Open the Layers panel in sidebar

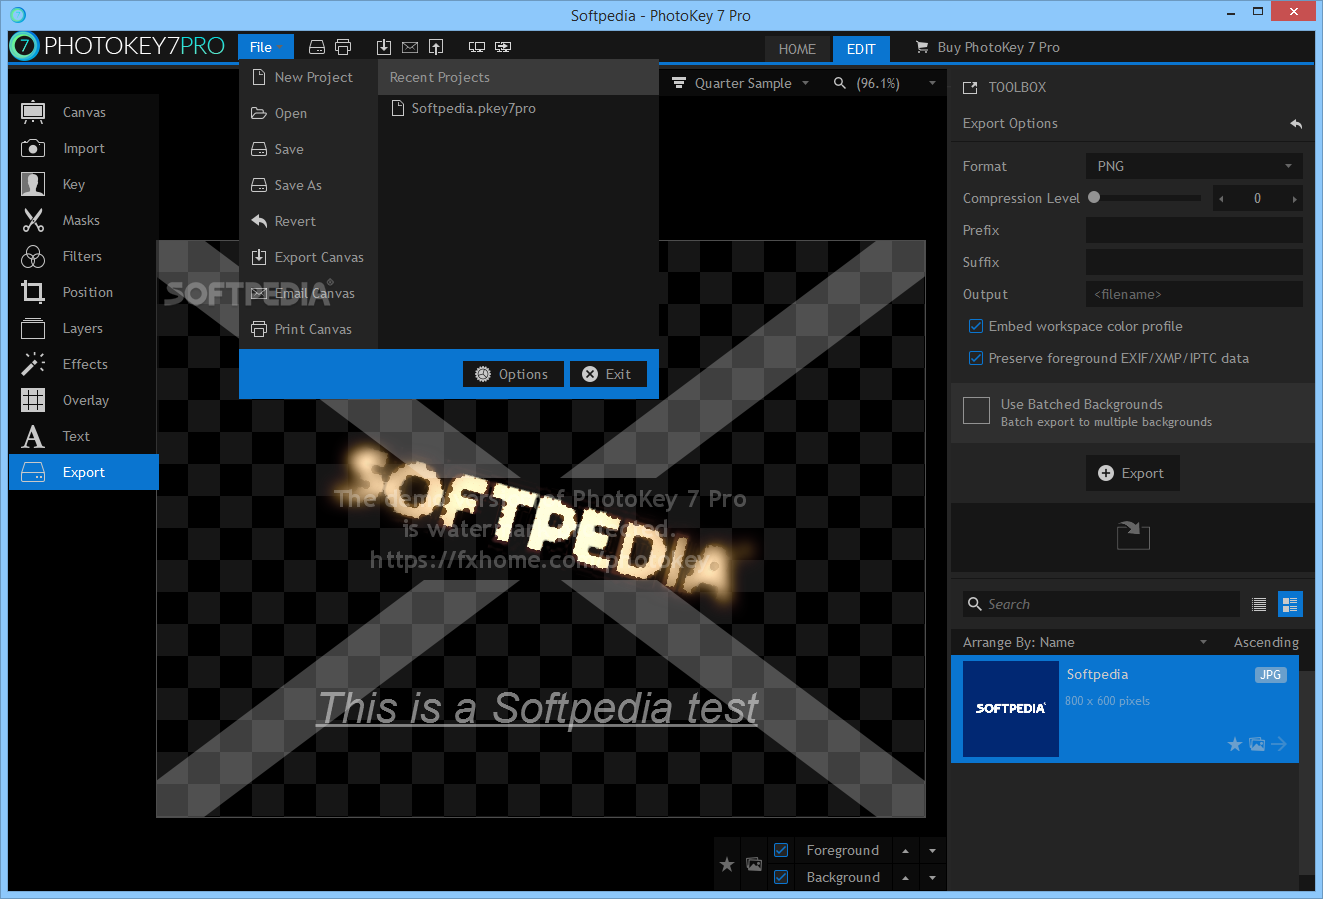(84, 328)
